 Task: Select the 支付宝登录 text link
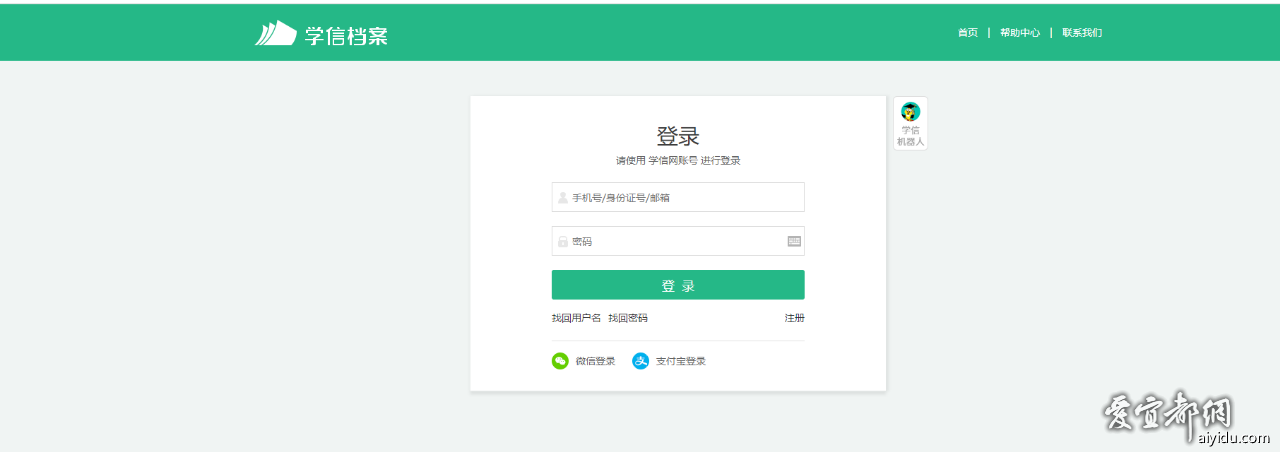pyautogui.click(x=680, y=361)
